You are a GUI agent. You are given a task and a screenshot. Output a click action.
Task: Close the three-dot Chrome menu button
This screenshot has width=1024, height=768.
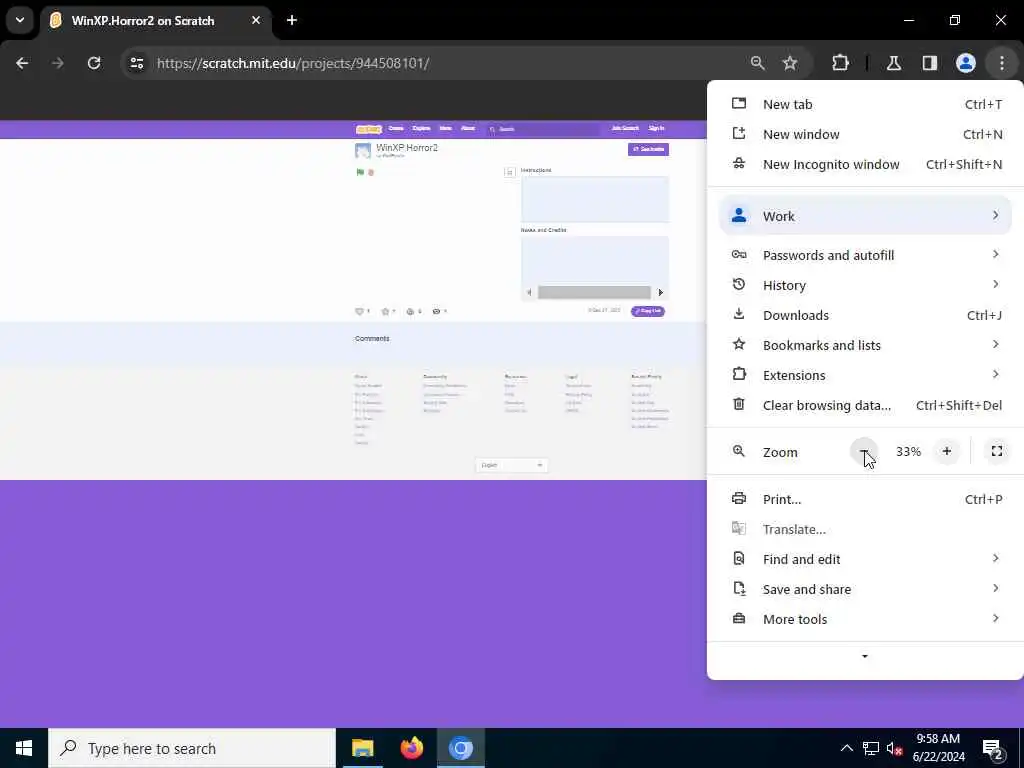1002,63
